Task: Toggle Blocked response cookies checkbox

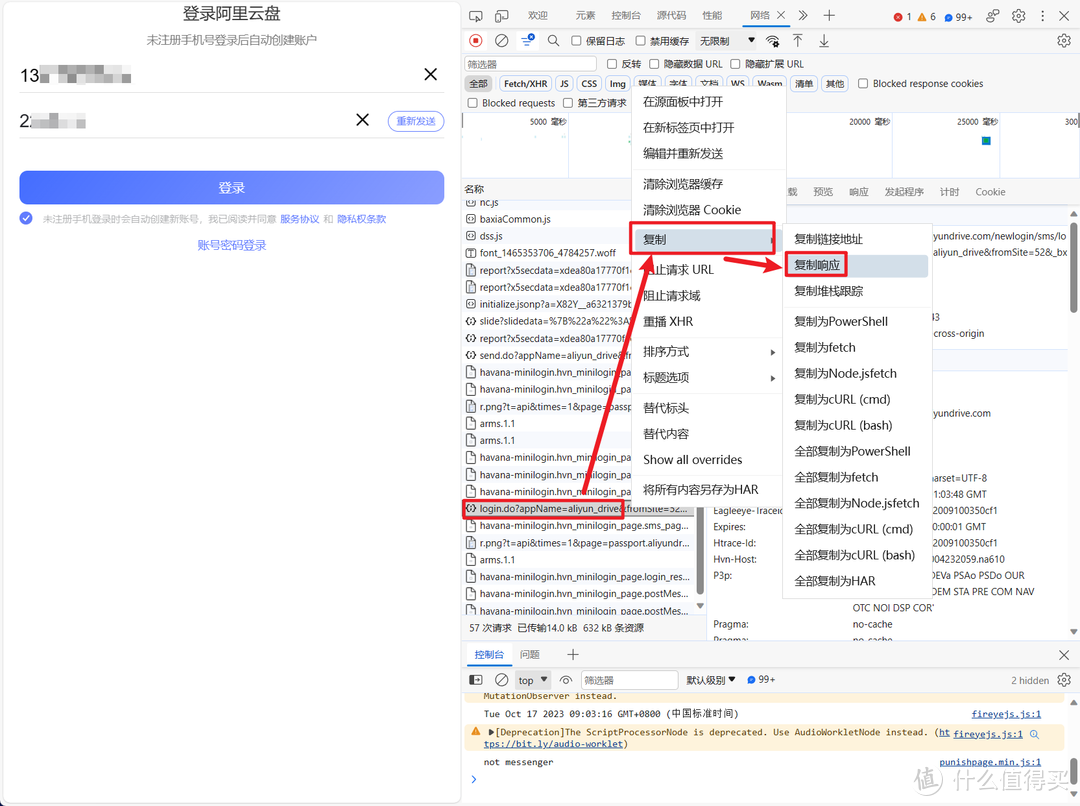Action: pyautogui.click(x=863, y=83)
